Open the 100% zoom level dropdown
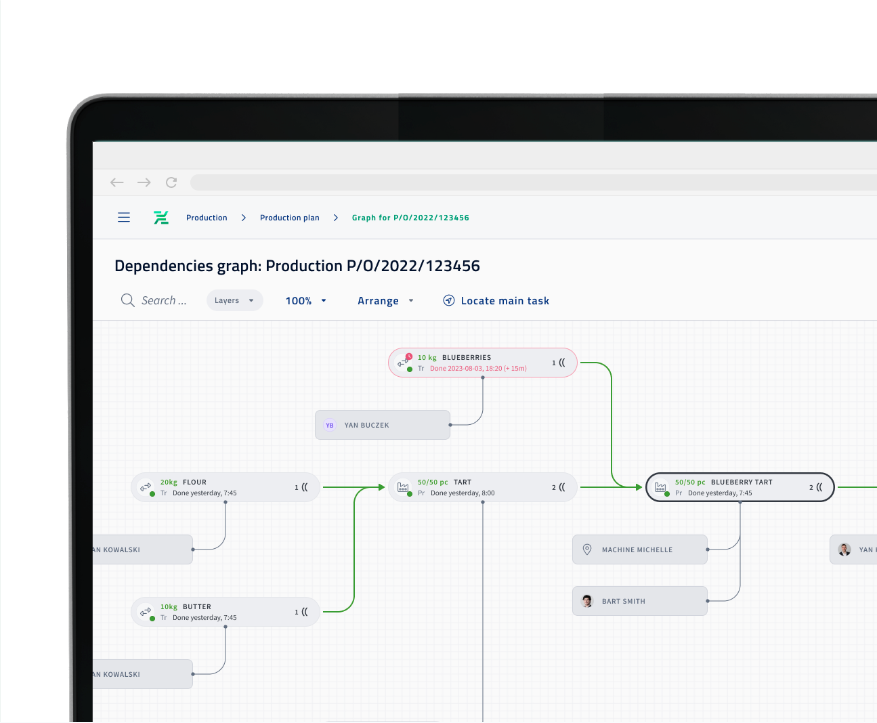The image size is (877, 723). tap(305, 300)
